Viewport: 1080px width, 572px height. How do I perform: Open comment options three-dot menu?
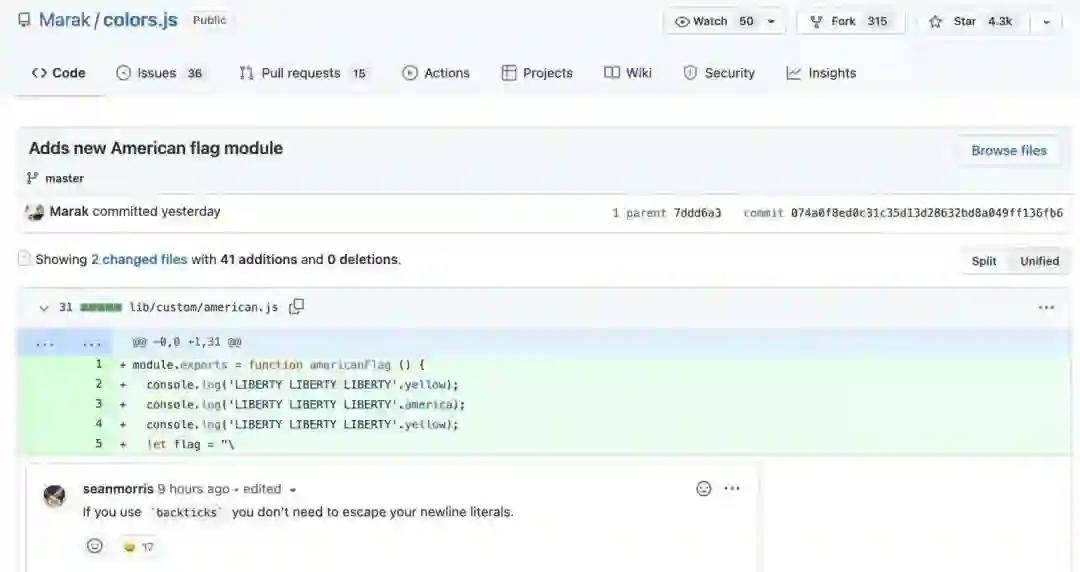(733, 488)
